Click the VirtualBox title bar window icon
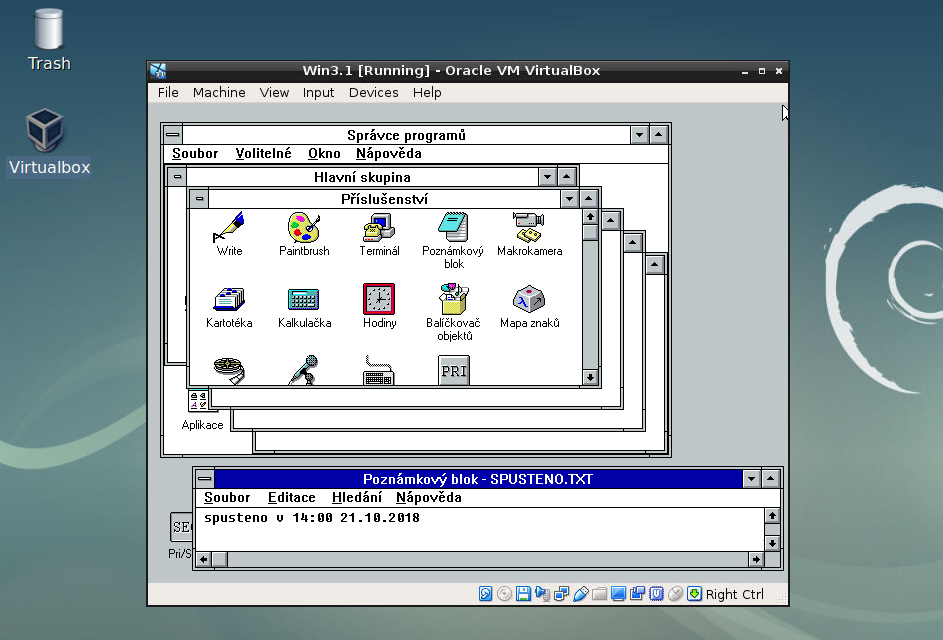 coord(158,70)
